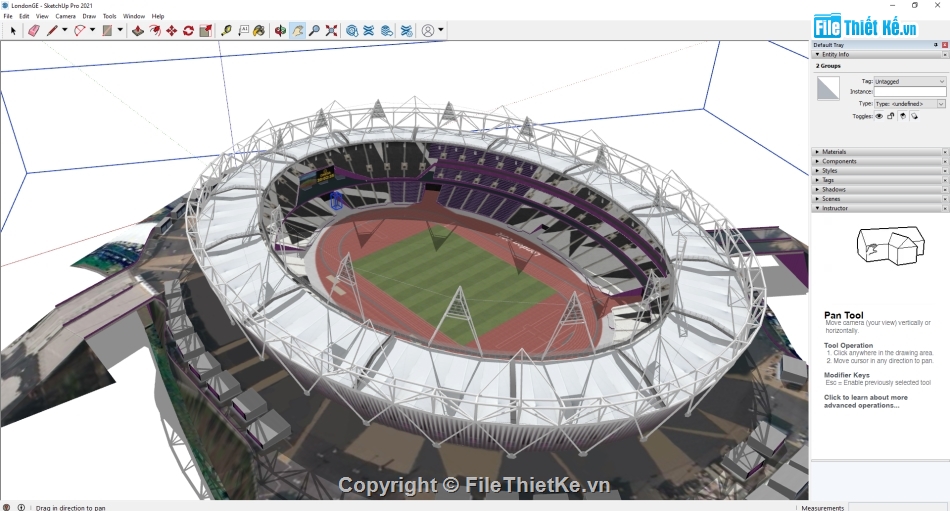Click the Send to LayOut icon

[387, 30]
